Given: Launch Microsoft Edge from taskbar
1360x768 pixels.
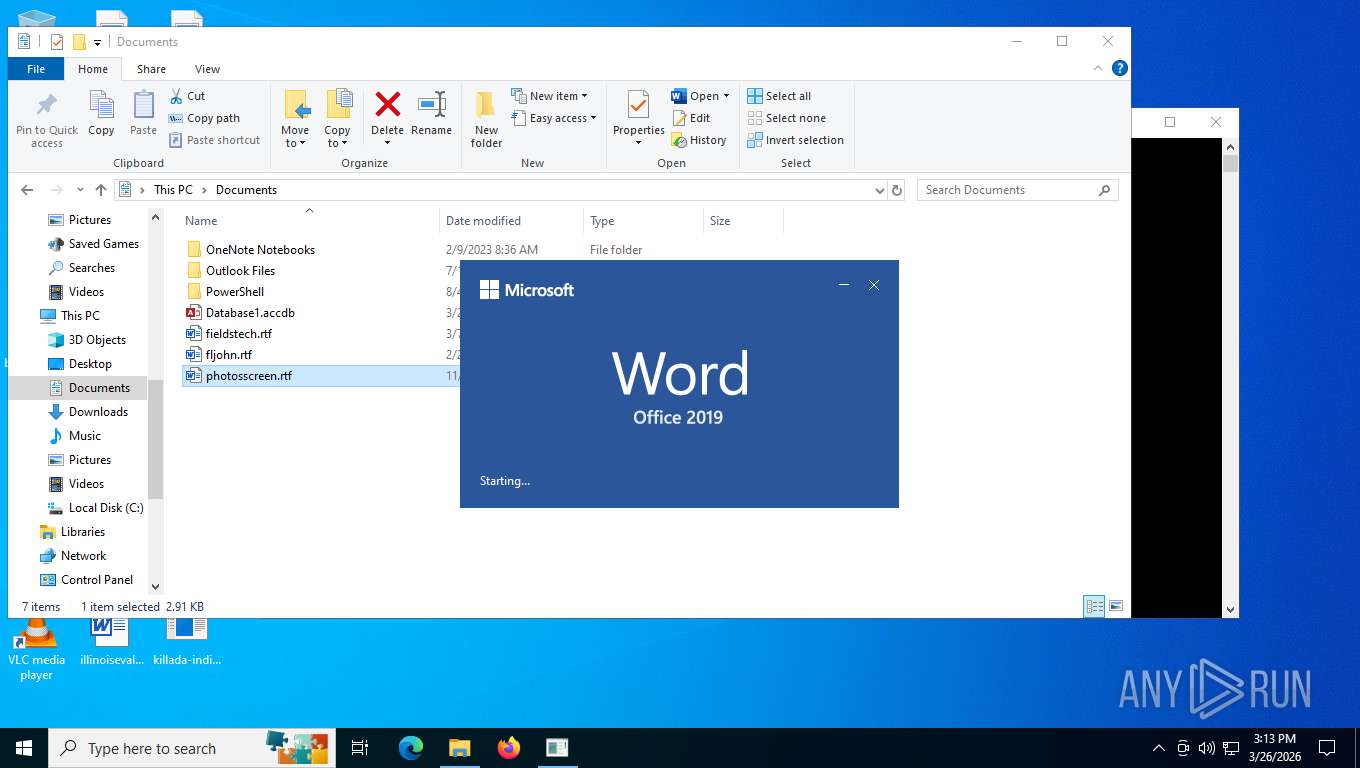Looking at the screenshot, I should [x=411, y=748].
